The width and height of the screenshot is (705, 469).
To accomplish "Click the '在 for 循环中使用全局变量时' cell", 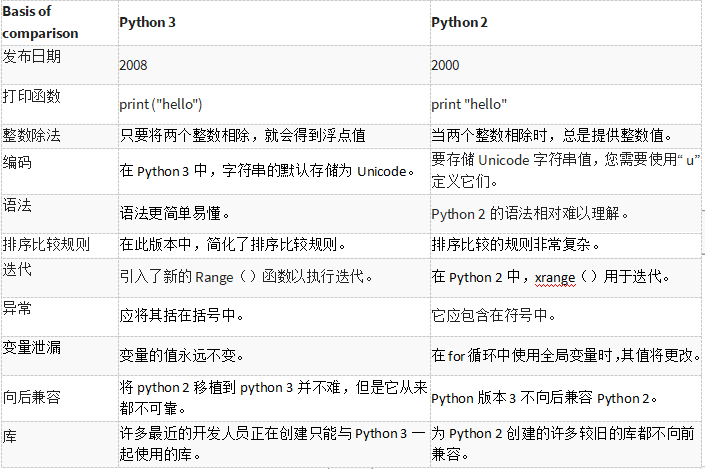I will point(566,356).
